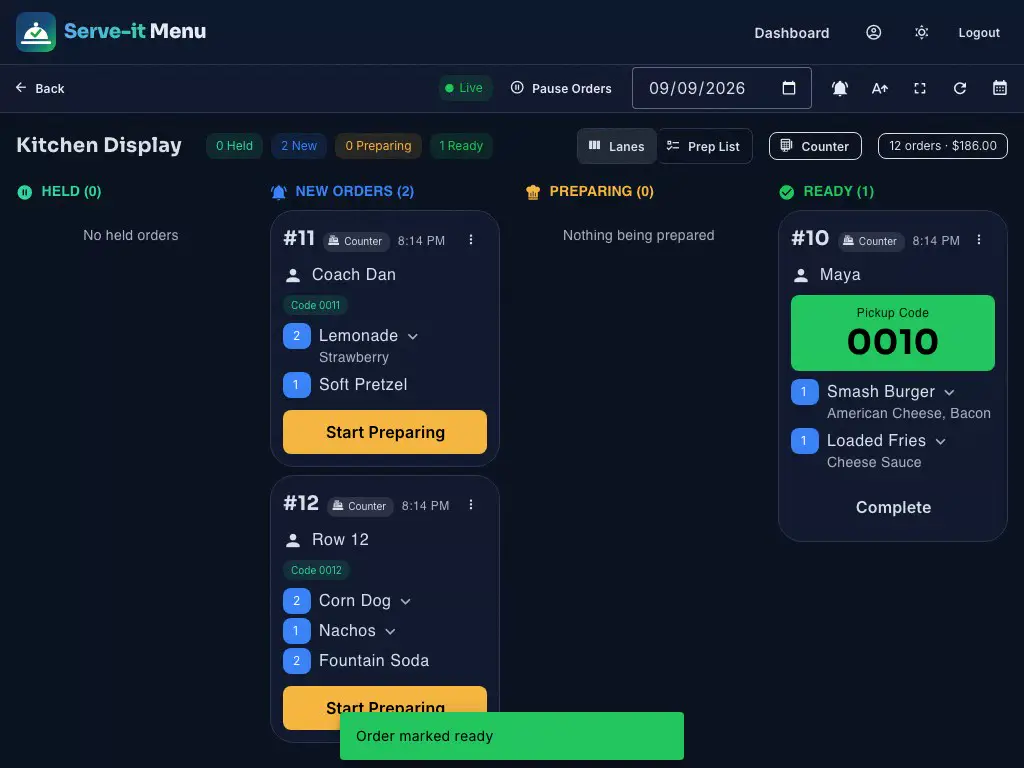Screen dimensions: 1024x768
Task: Click the person icon beside Coach Dan
Action: (293, 276)
